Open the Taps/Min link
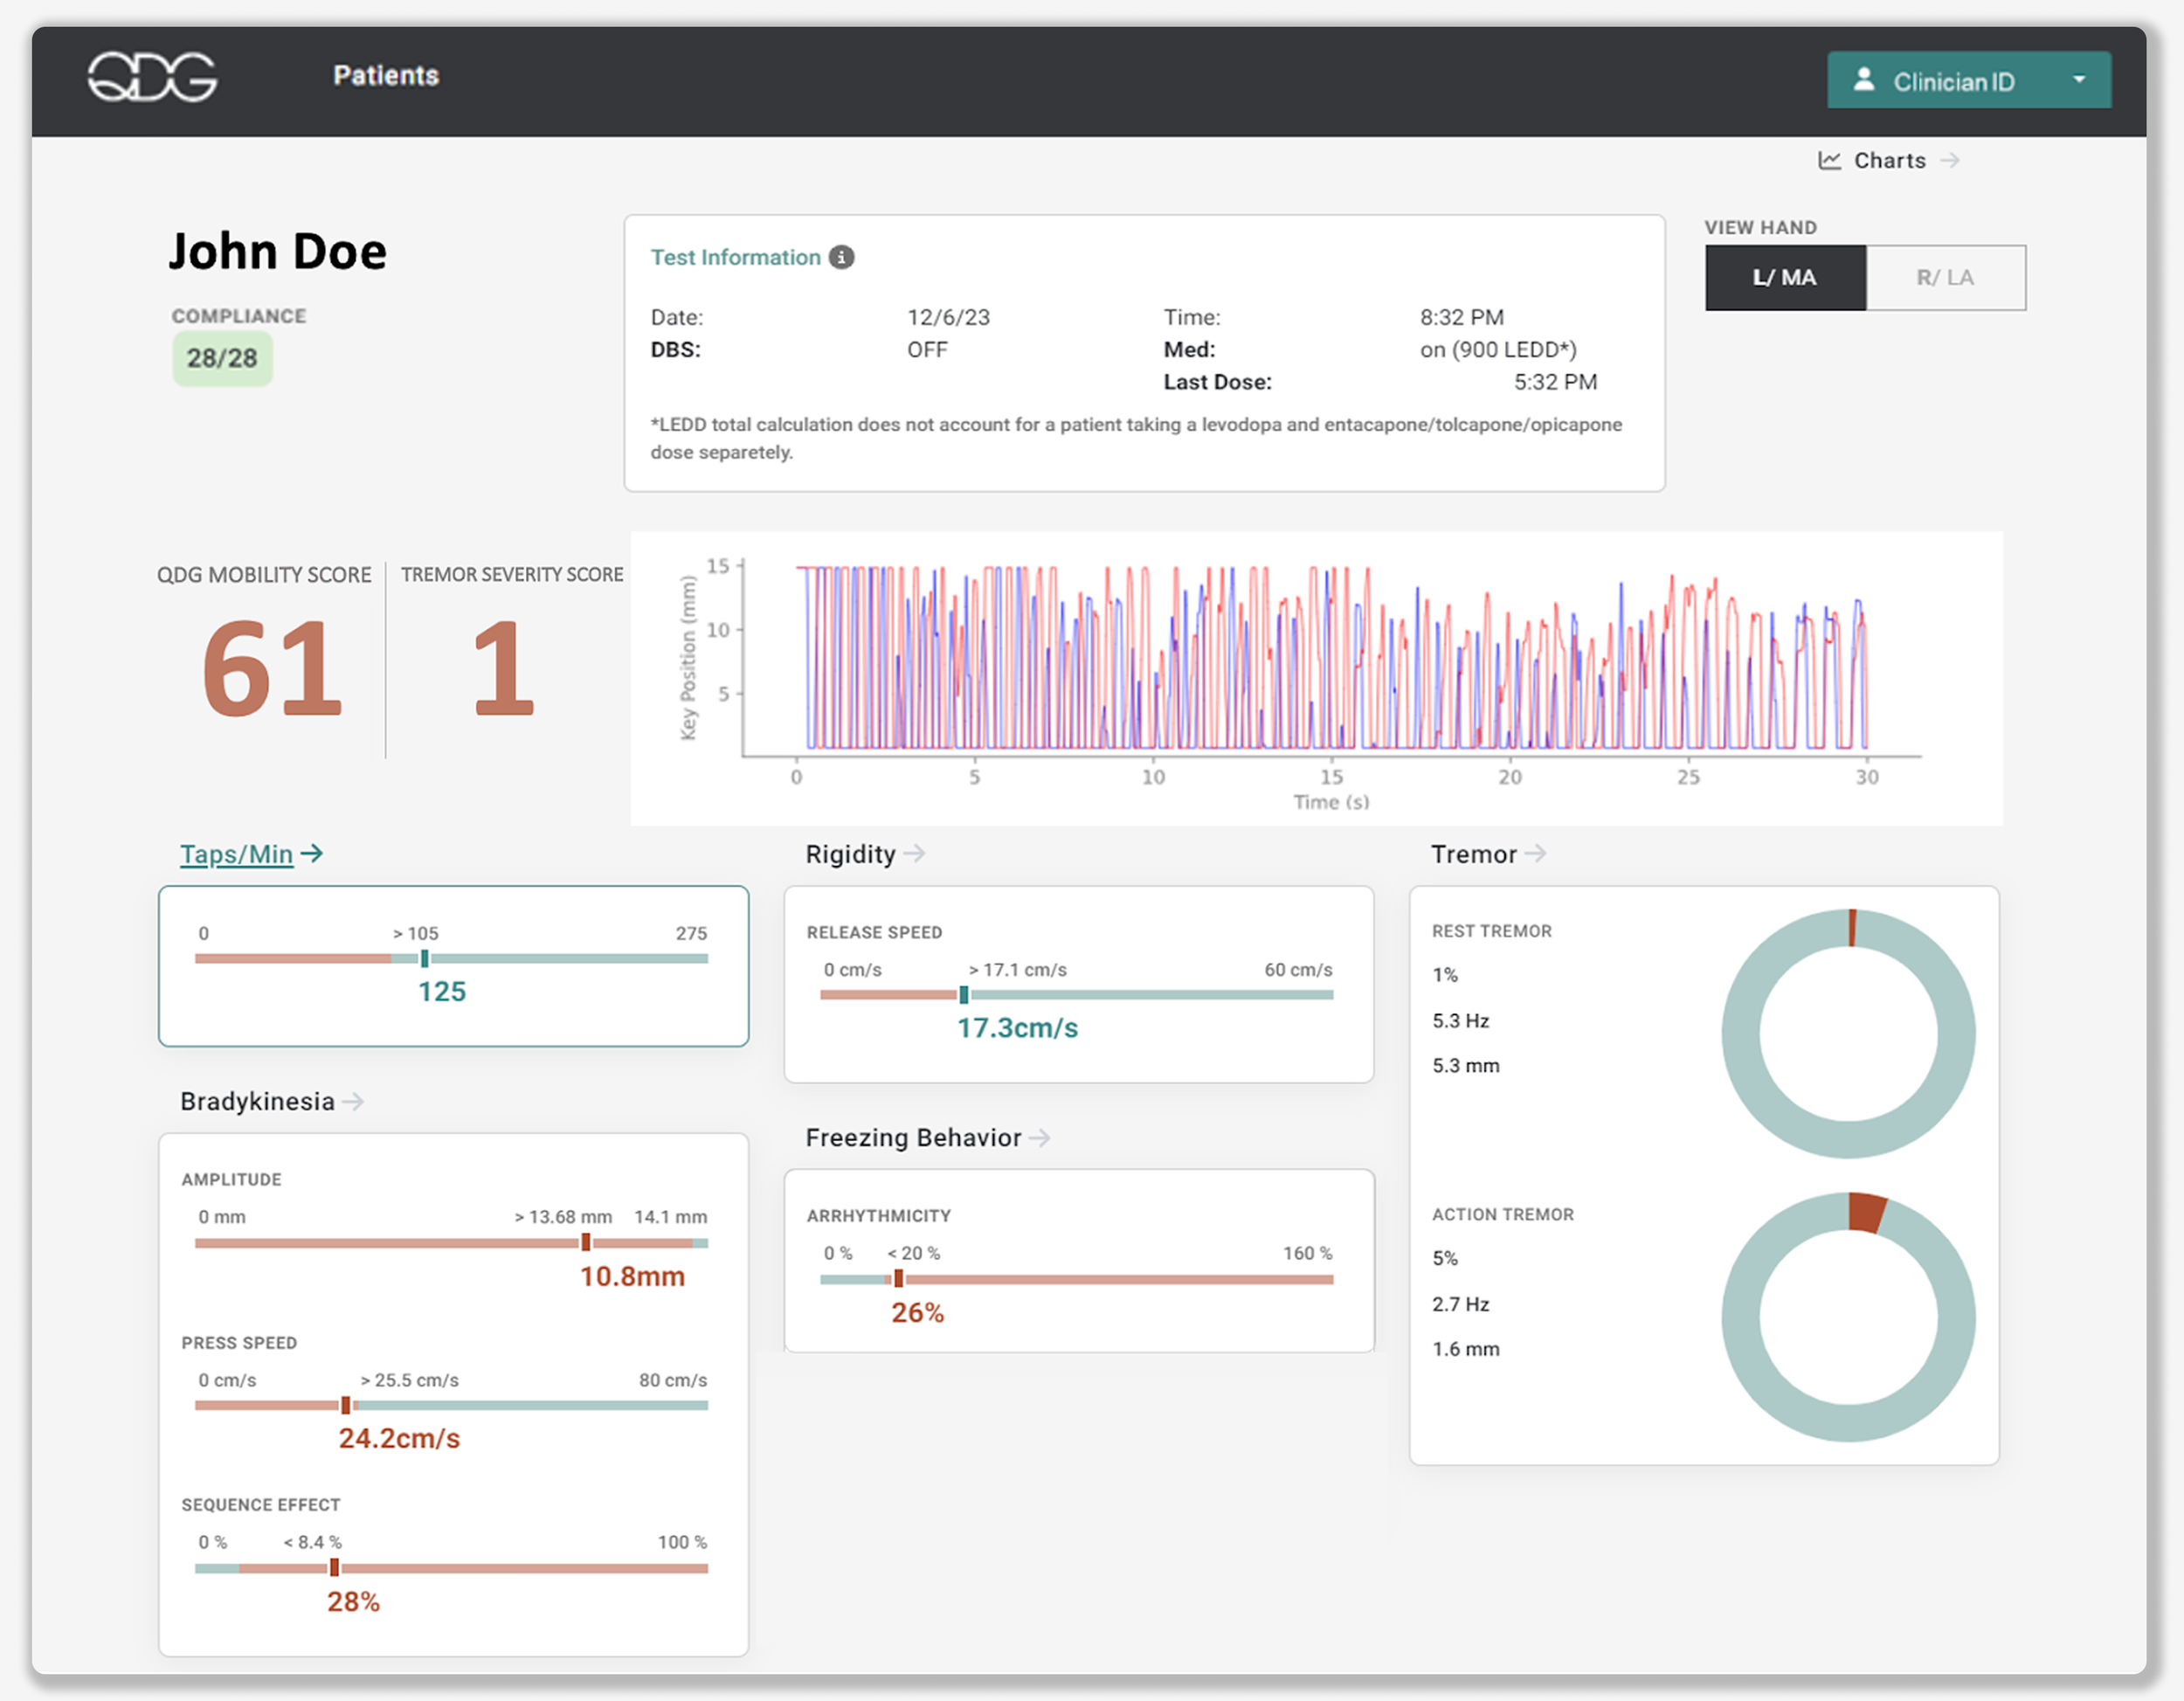Image resolution: width=2184 pixels, height=1701 pixels. pos(237,854)
